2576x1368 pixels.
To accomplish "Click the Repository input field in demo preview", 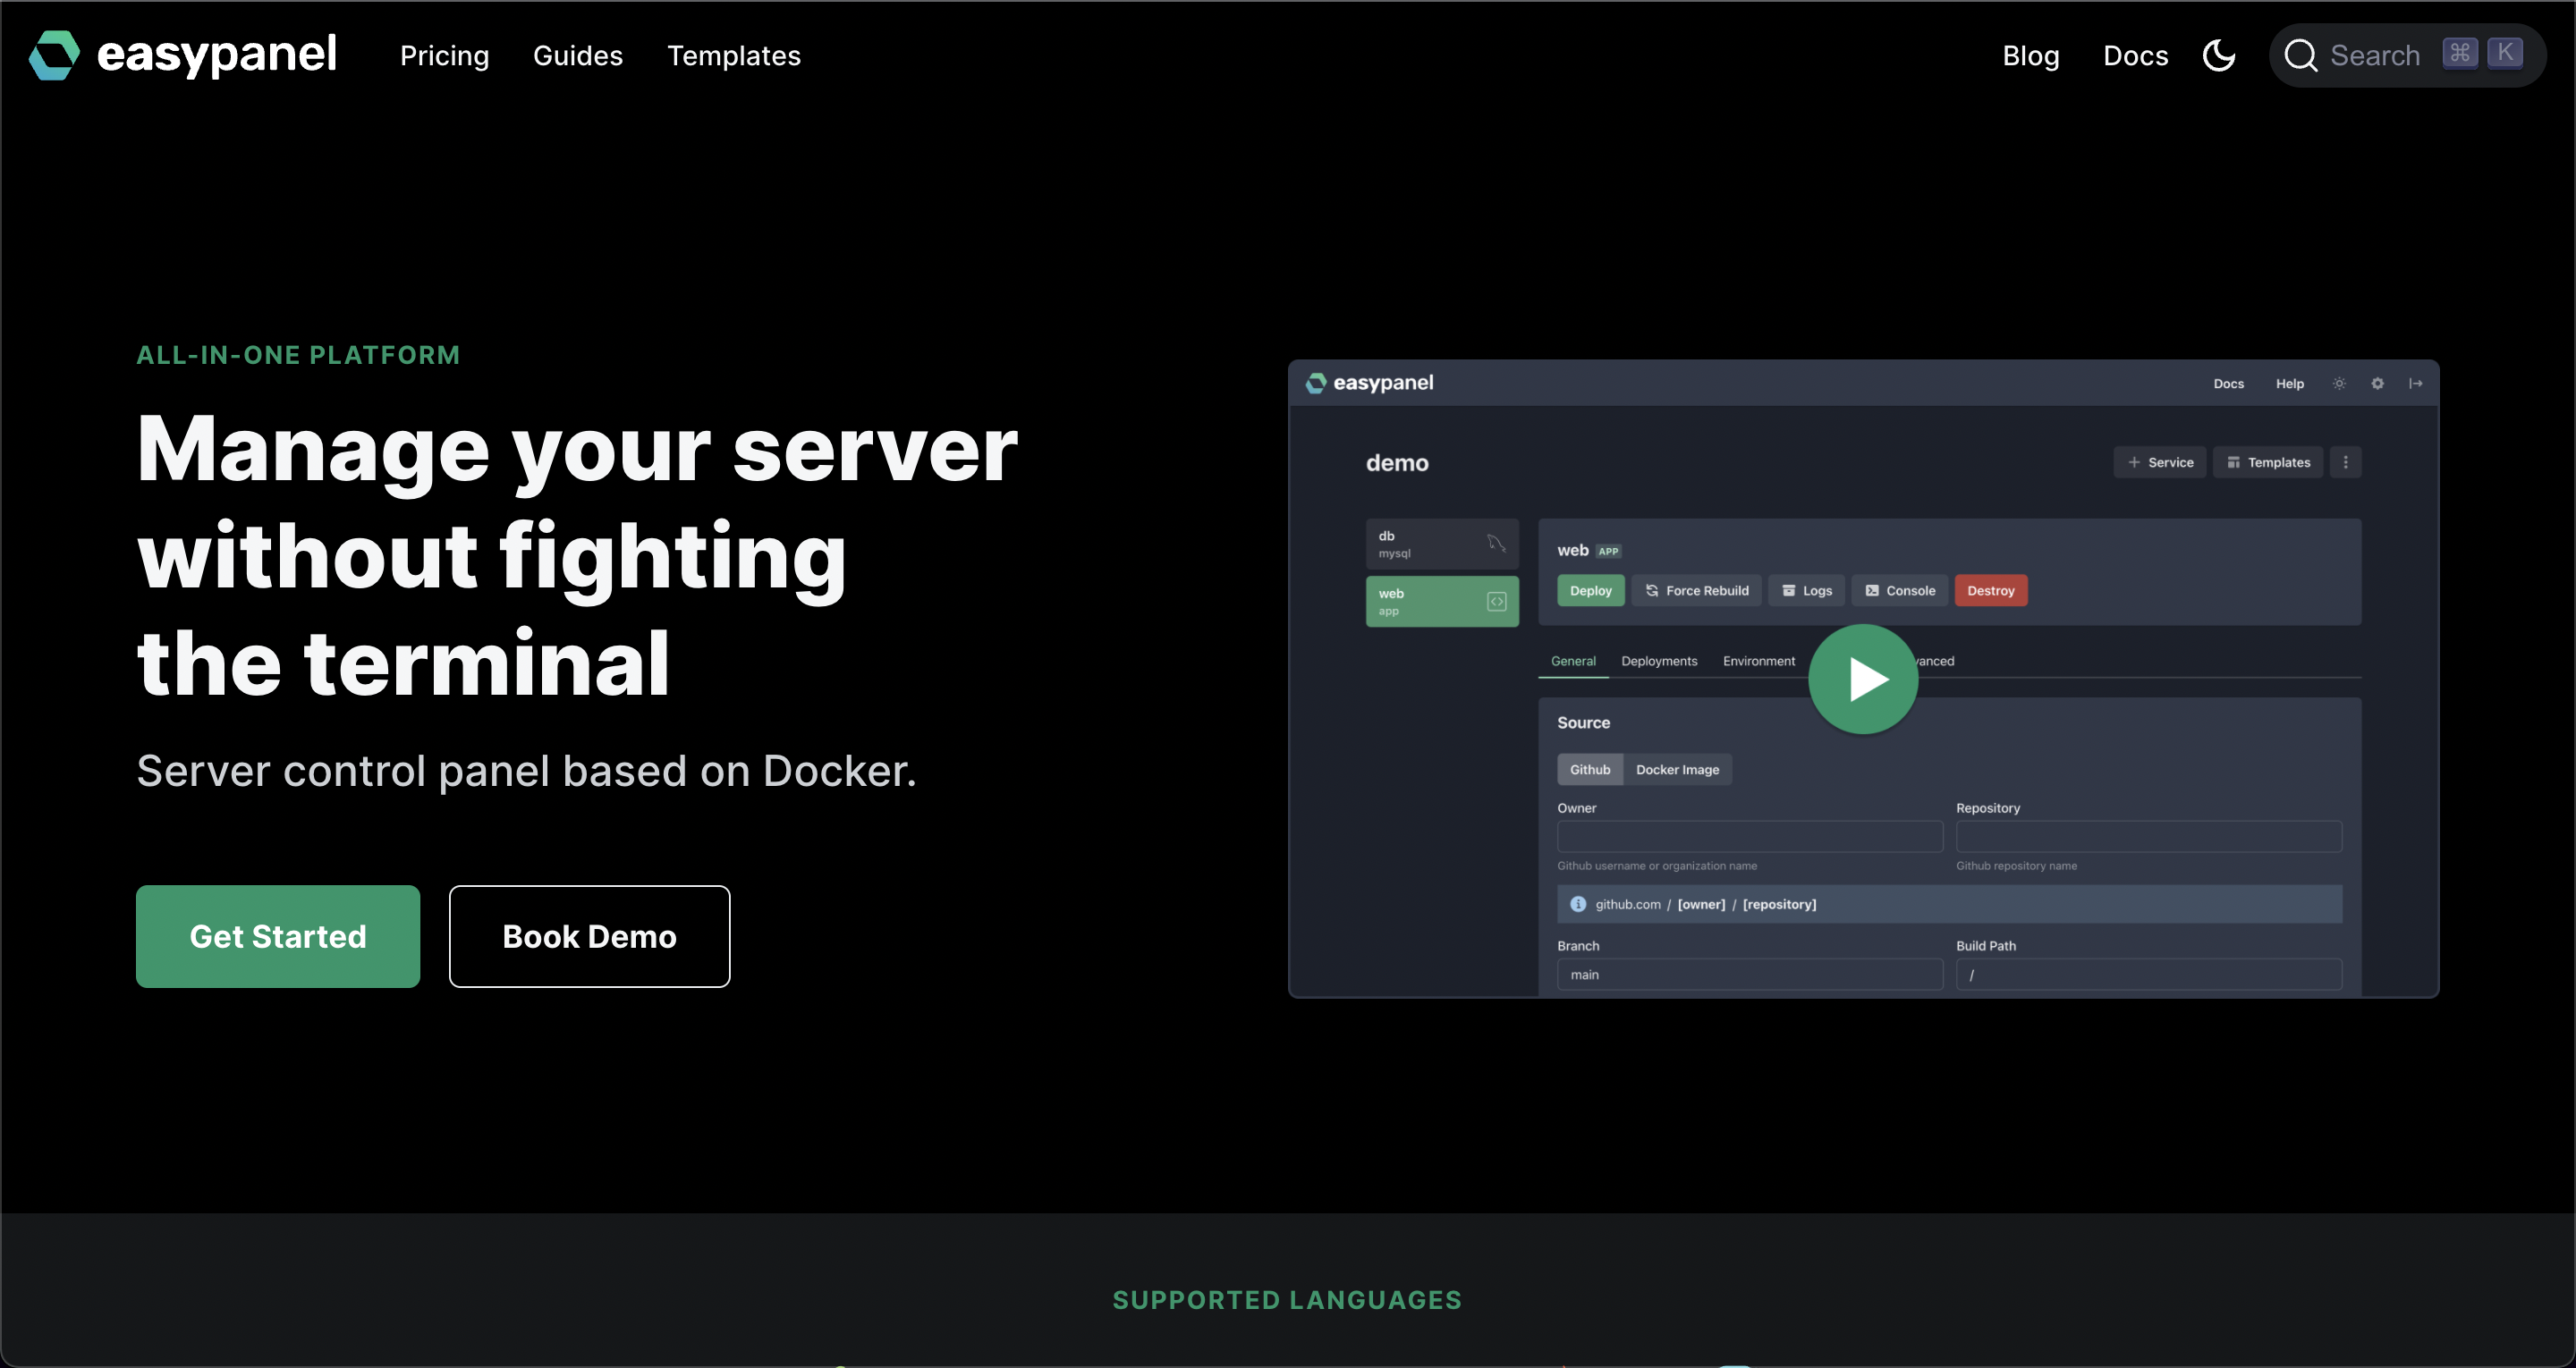I will point(2149,836).
